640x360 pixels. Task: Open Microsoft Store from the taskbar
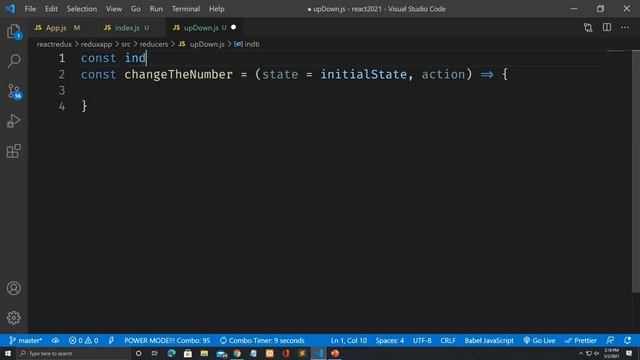tap(188, 353)
